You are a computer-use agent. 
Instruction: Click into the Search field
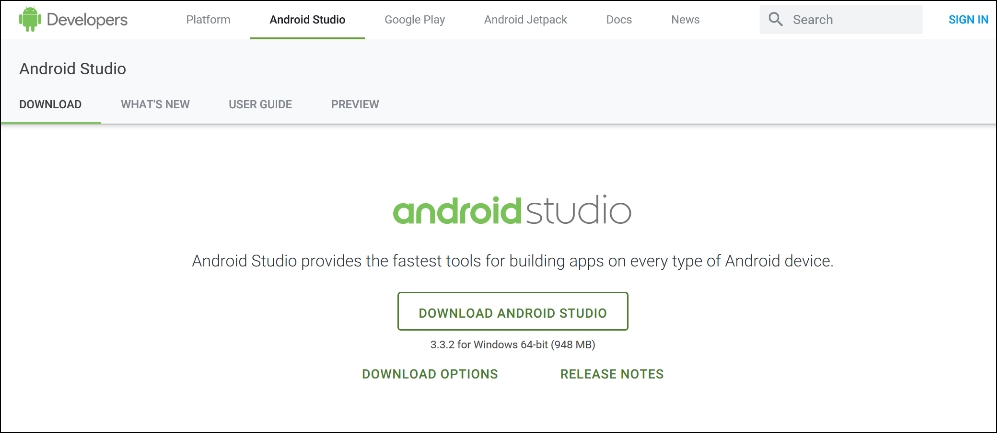[x=841, y=20]
